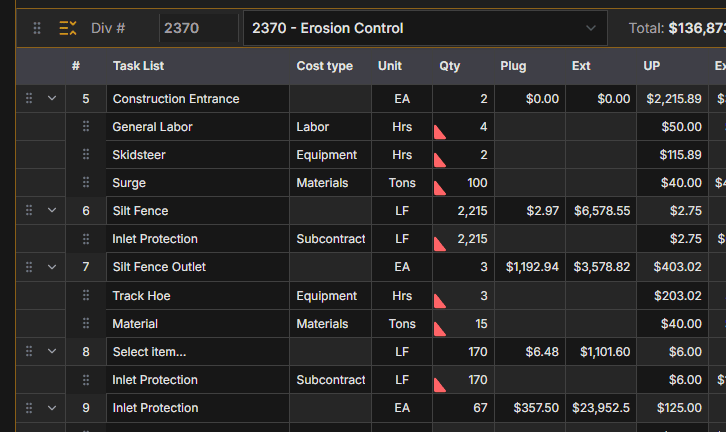Collapse item 5 Construction Entrance
The height and width of the screenshot is (432, 726).
52,99
